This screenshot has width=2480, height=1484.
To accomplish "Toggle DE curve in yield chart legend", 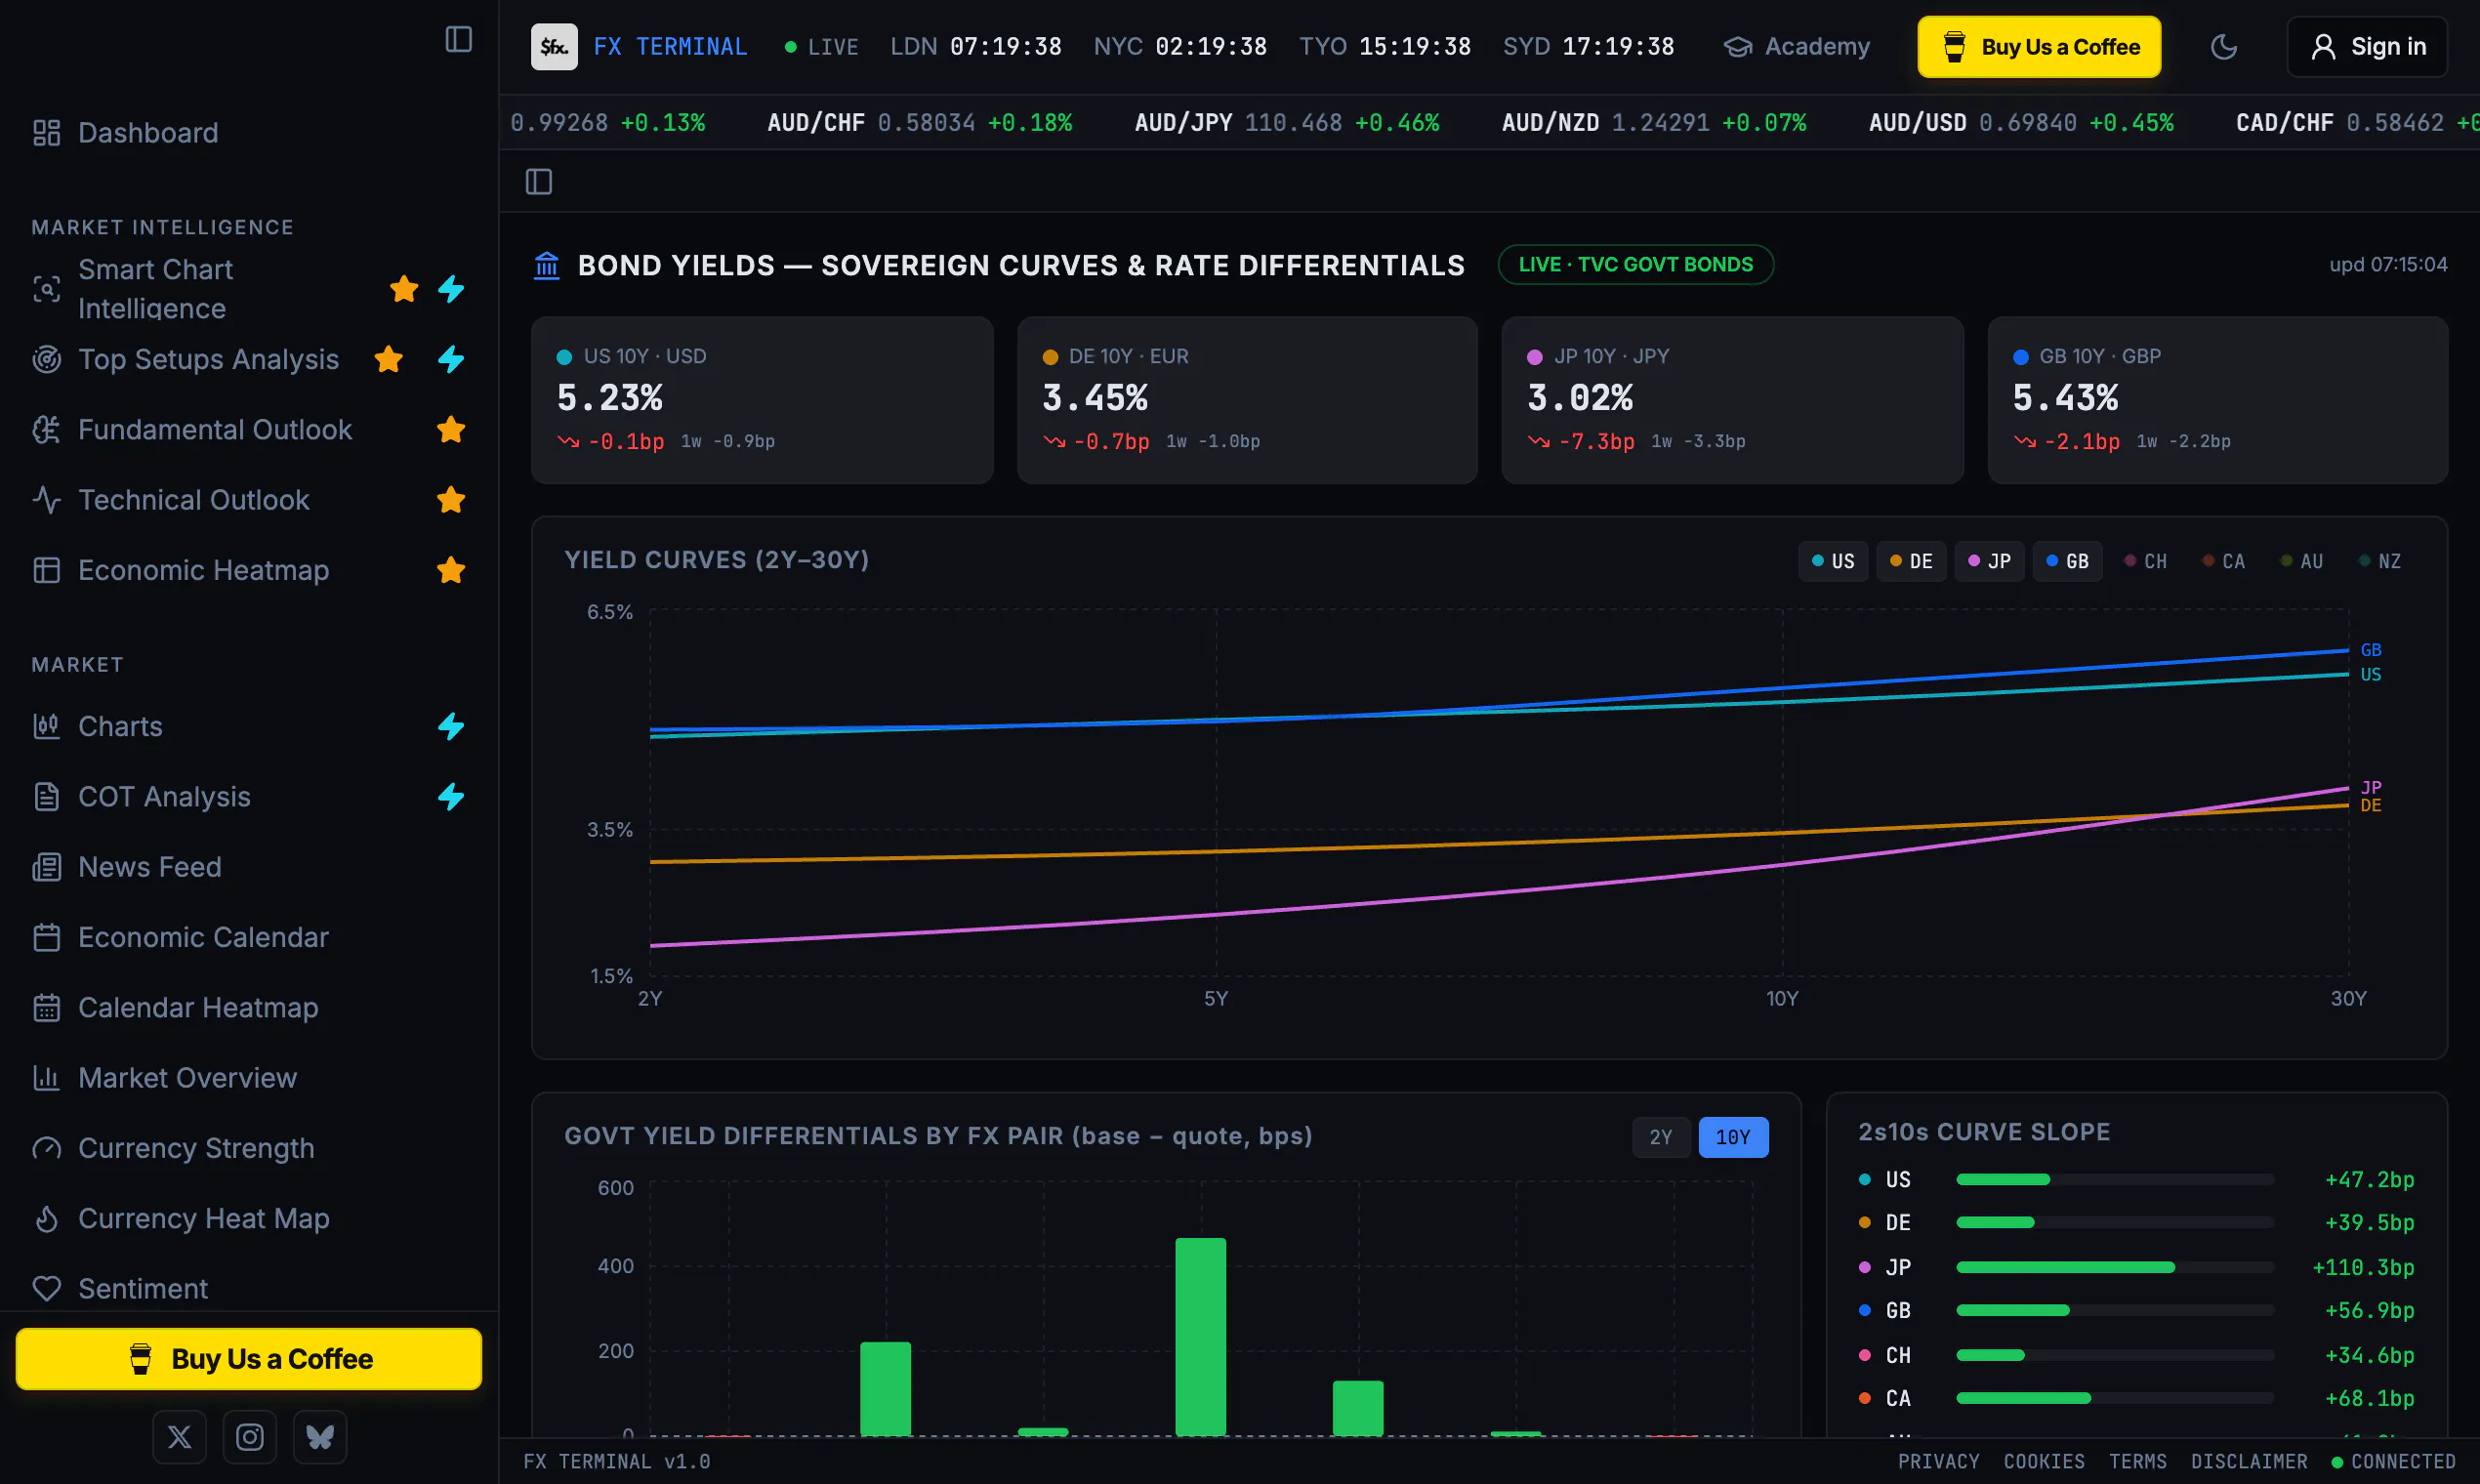I will pyautogui.click(x=1911, y=561).
